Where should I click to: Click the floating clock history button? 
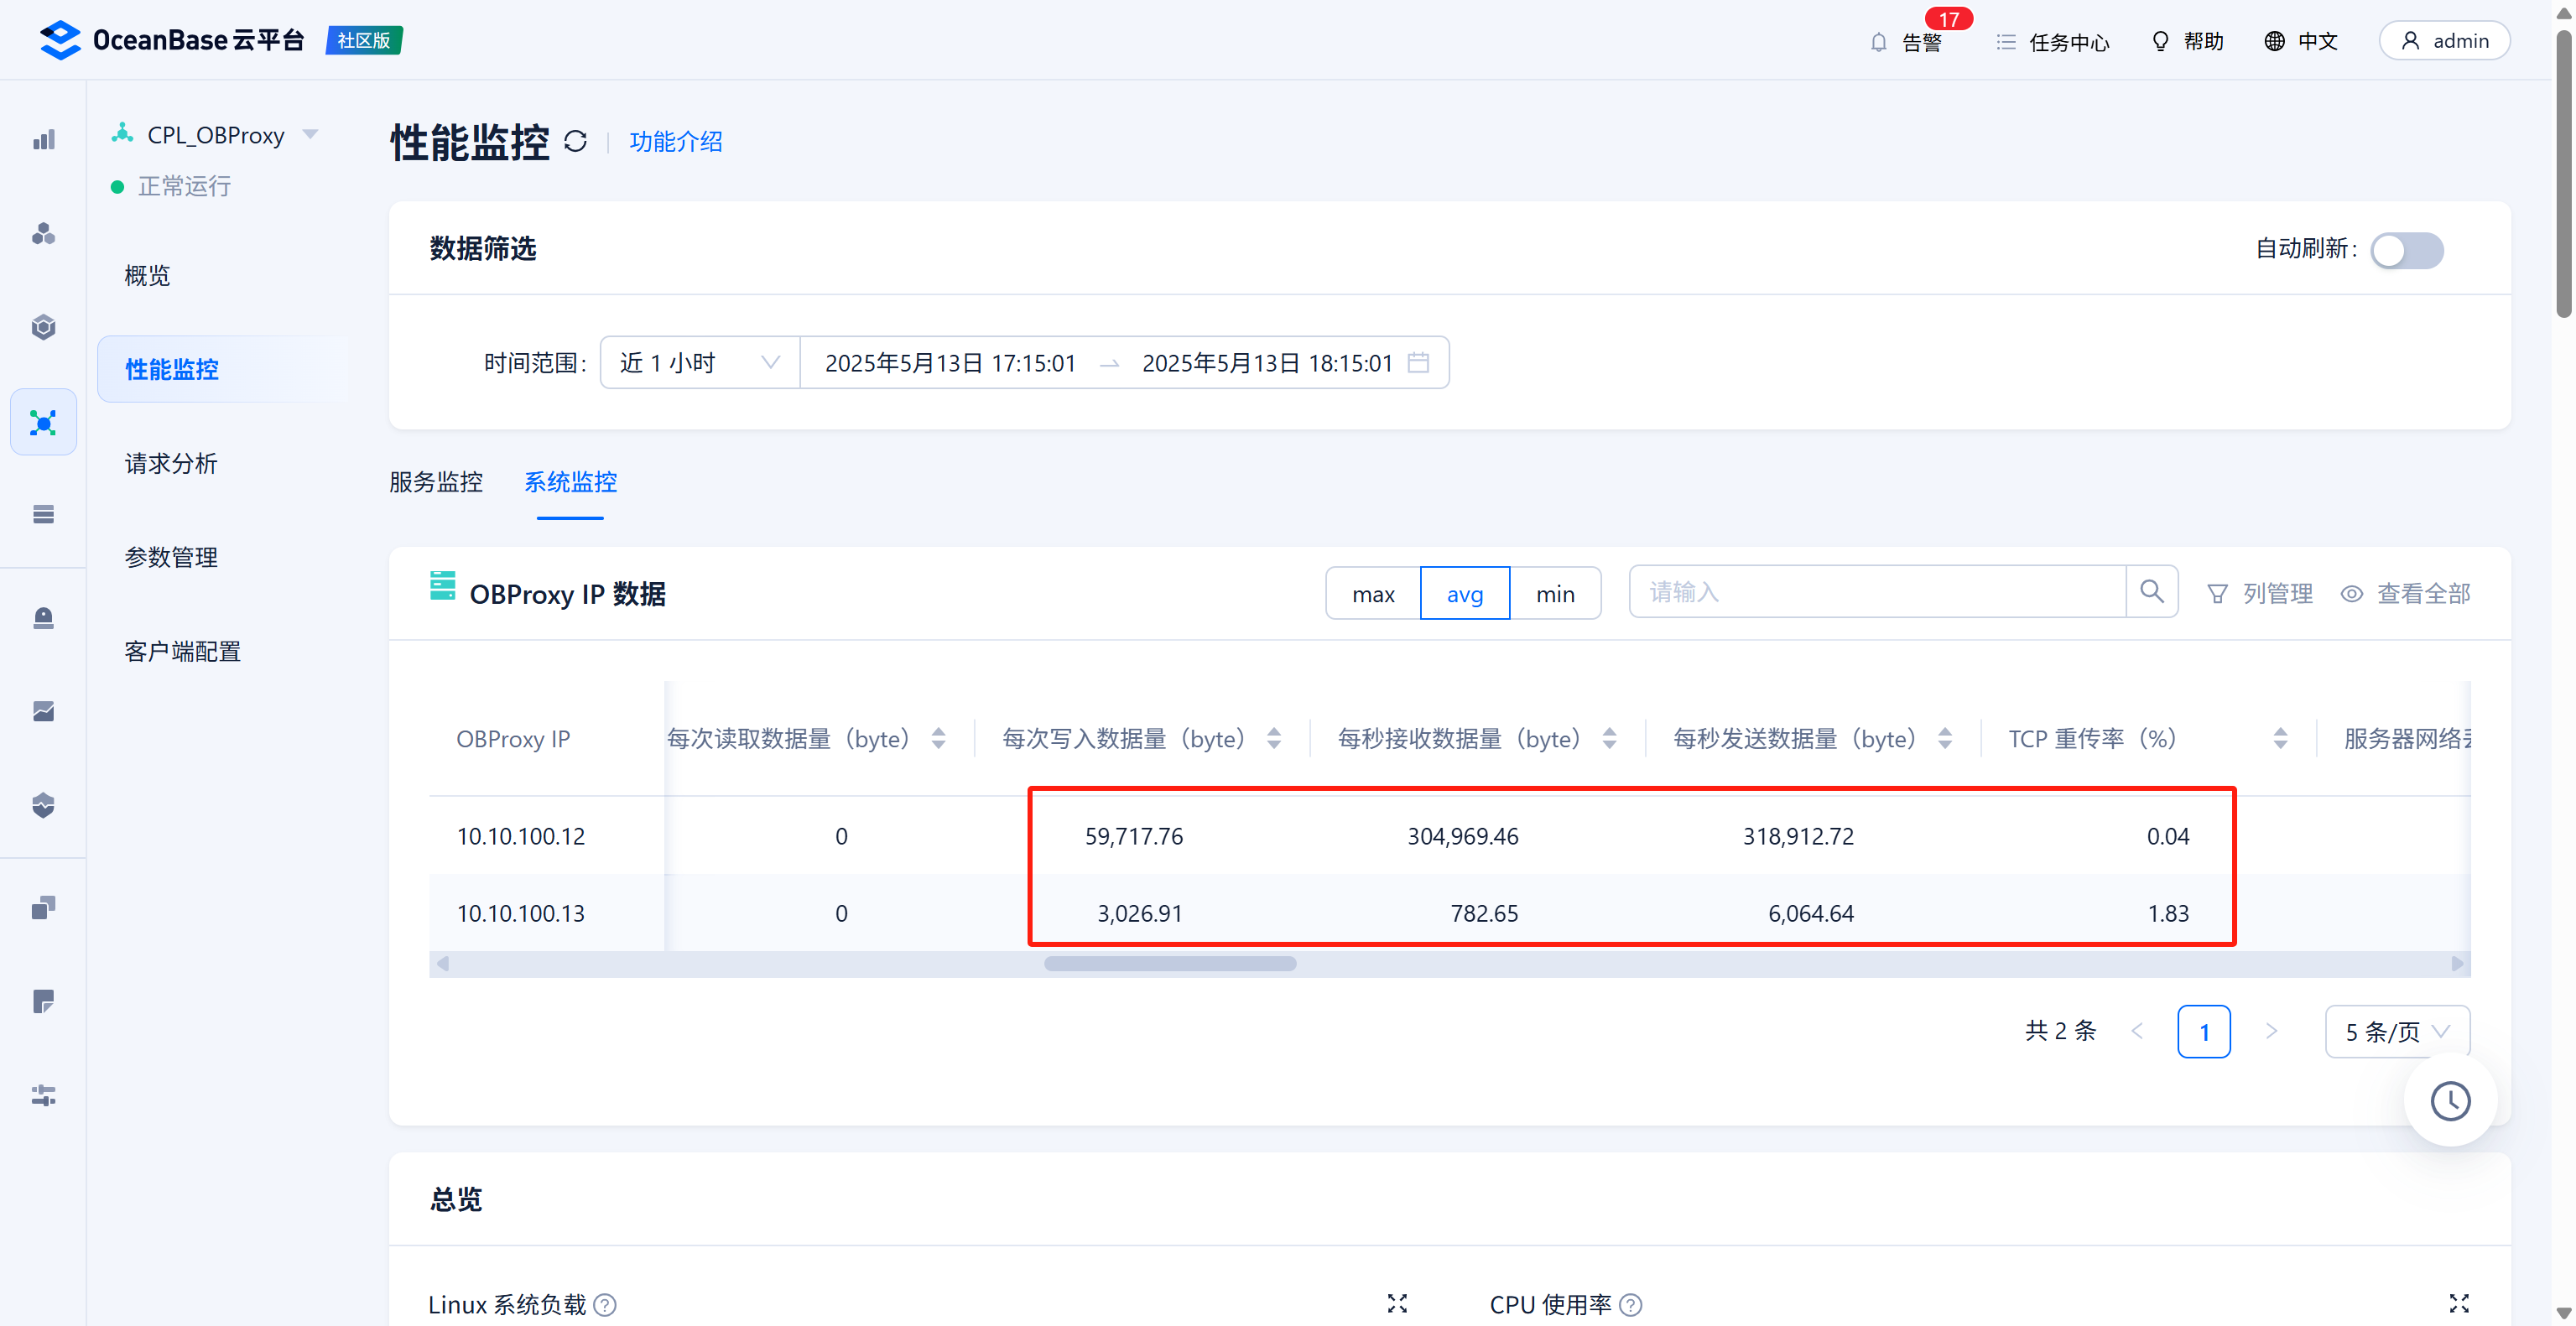tap(2450, 1101)
